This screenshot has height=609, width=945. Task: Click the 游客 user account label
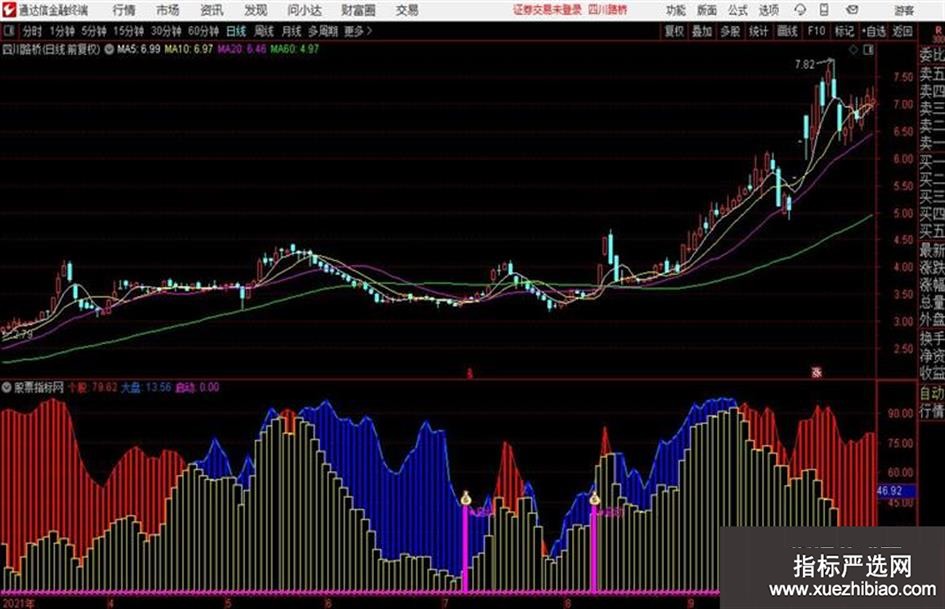[x=903, y=10]
